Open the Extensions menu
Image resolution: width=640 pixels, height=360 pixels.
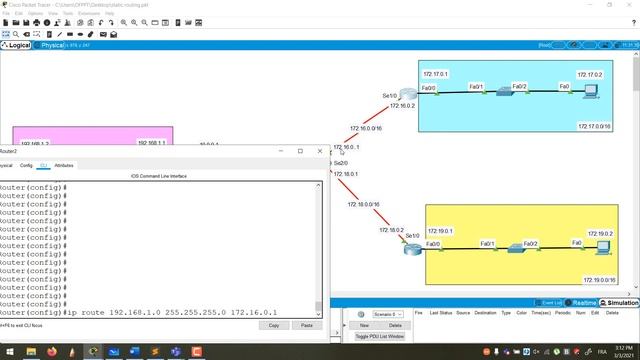[89, 13]
